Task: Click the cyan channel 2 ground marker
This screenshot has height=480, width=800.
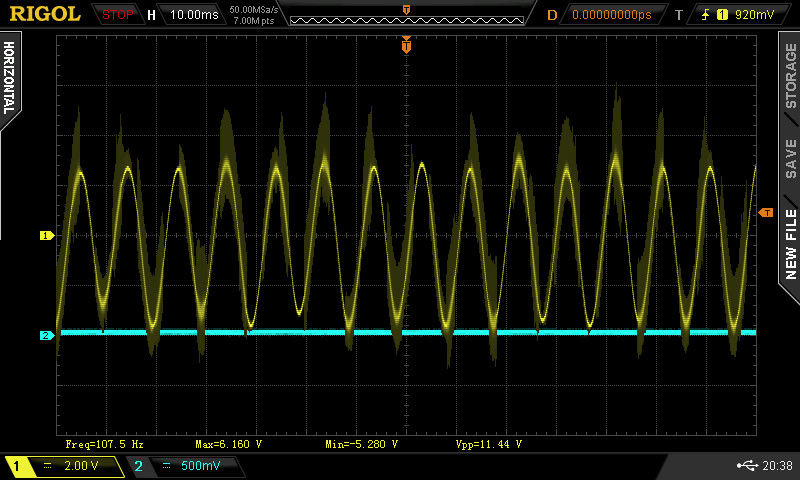Action: coord(46,335)
